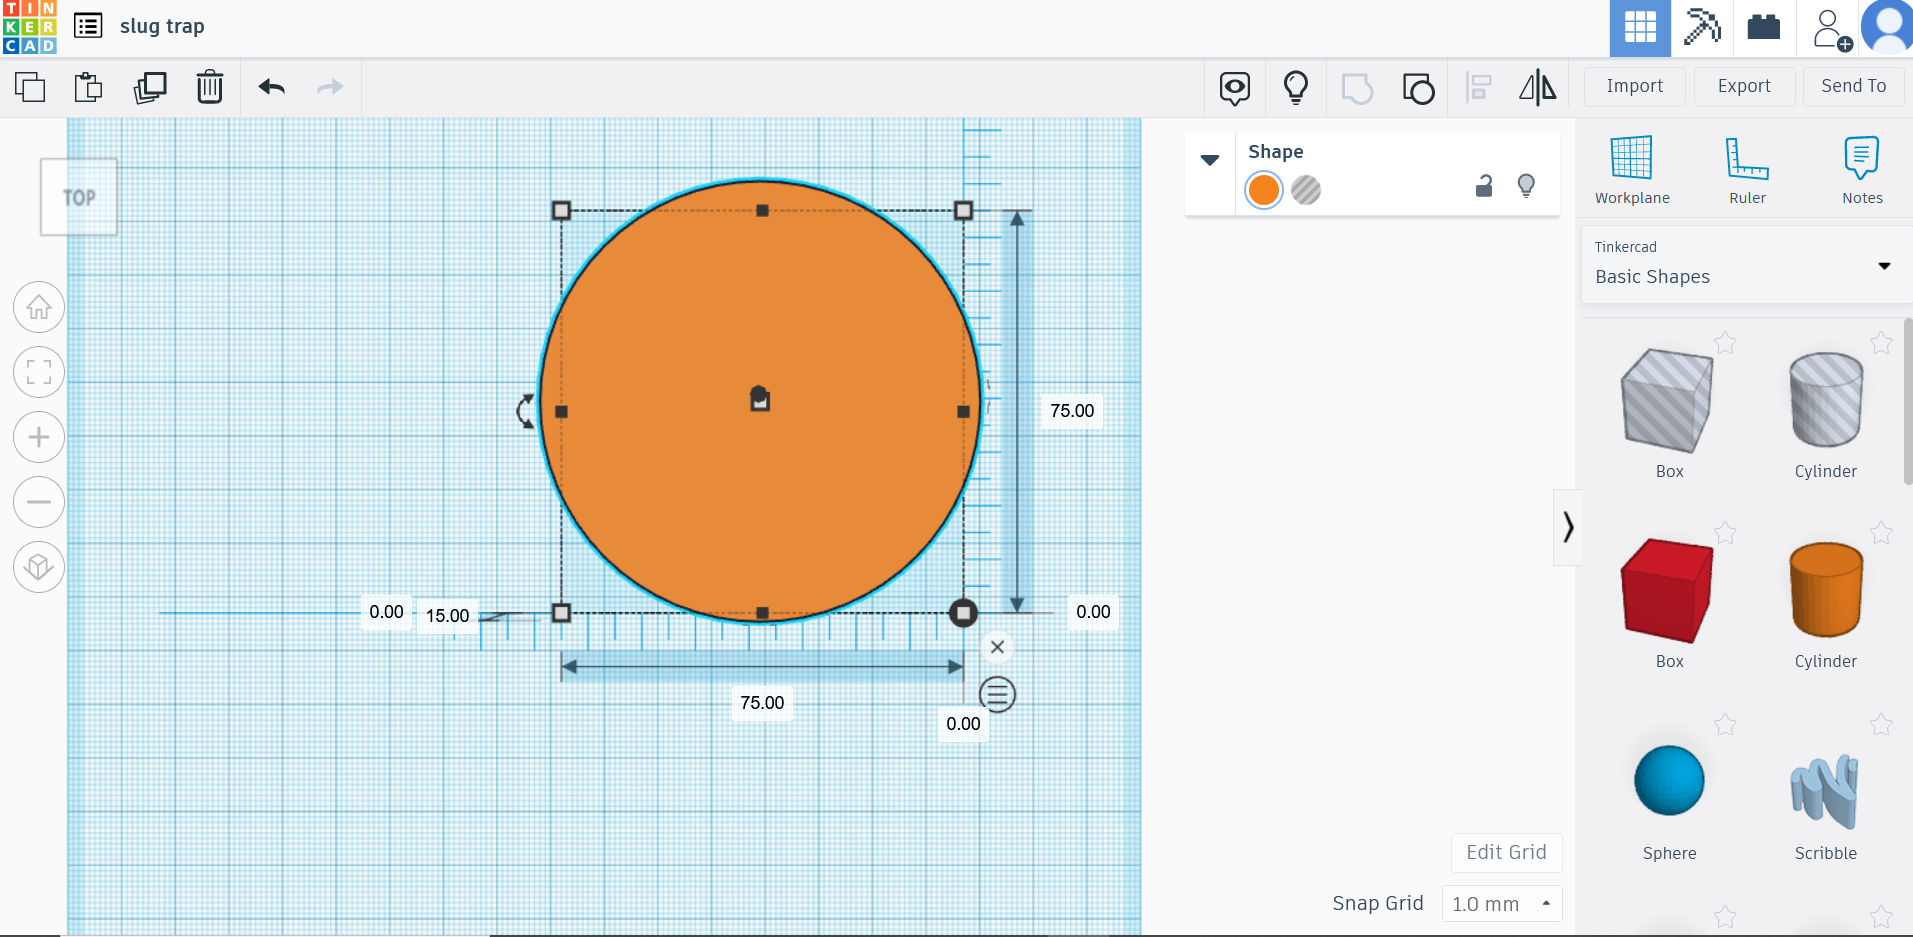
Task: Switch to the 3D Designs gallery view
Action: point(1639,28)
